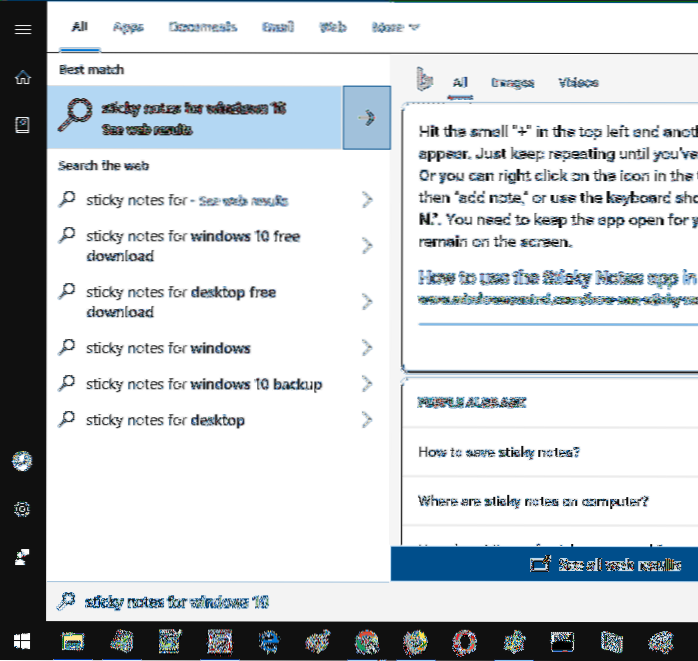
Task: Open 'How to use the Sticky Notes app' link
Action: [556, 277]
